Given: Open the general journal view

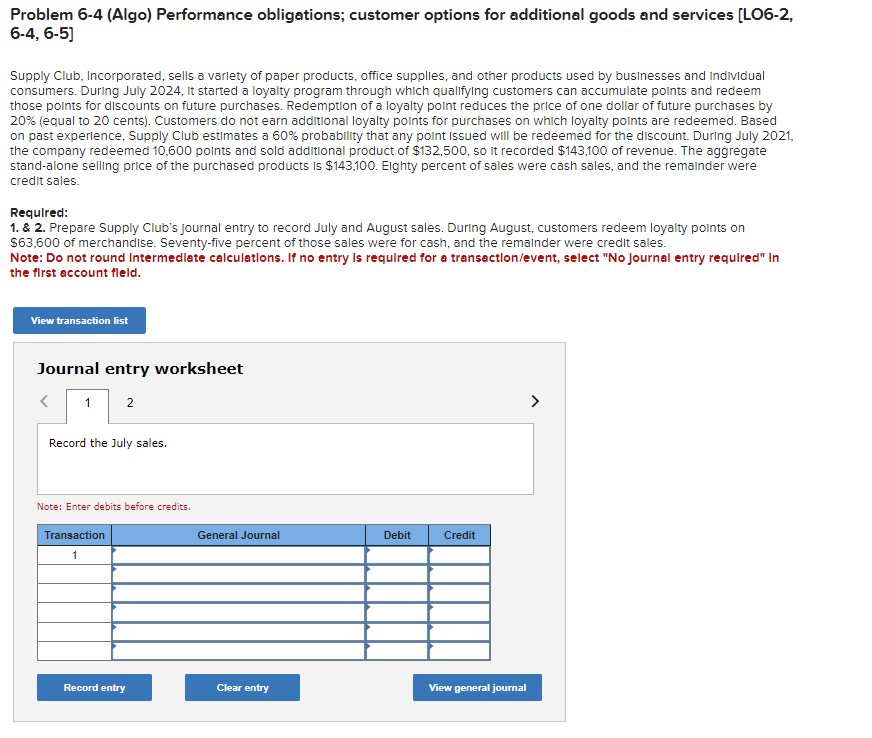Looking at the screenshot, I should pos(477,687).
